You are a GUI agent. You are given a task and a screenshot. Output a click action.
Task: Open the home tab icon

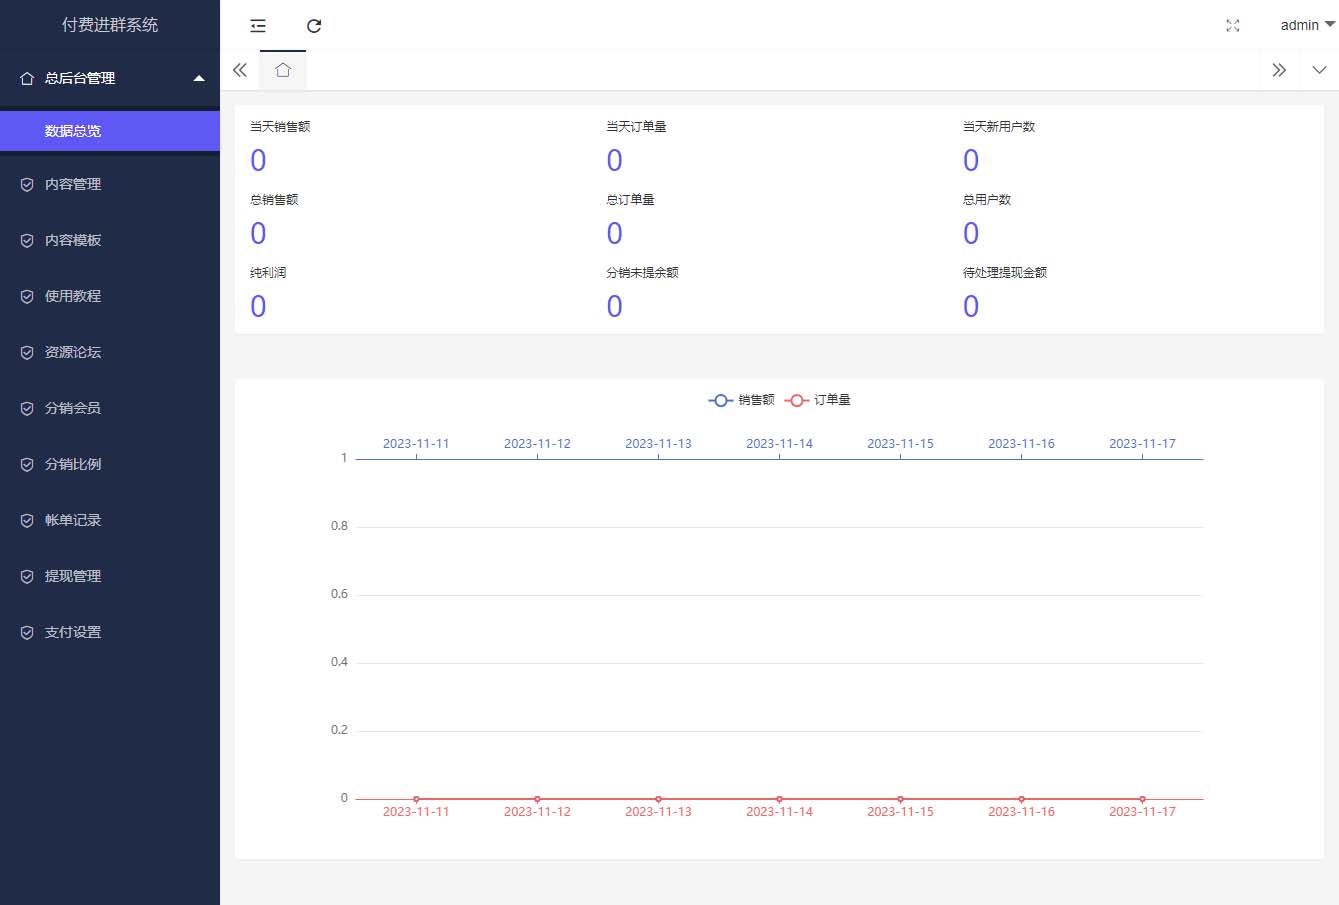[283, 70]
